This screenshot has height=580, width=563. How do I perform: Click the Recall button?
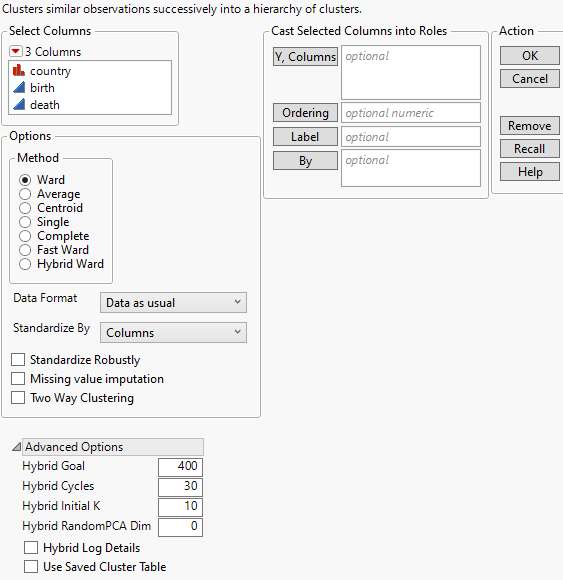[x=530, y=148]
